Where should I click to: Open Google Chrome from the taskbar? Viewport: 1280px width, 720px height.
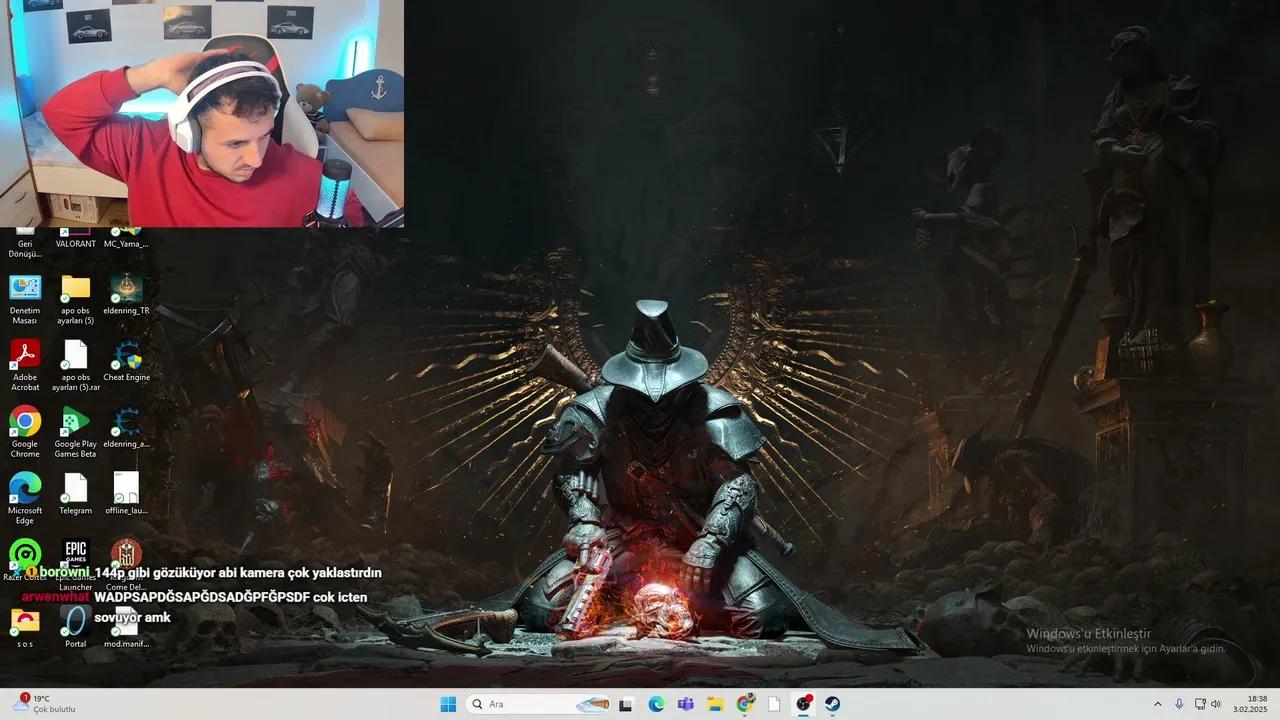click(x=745, y=704)
